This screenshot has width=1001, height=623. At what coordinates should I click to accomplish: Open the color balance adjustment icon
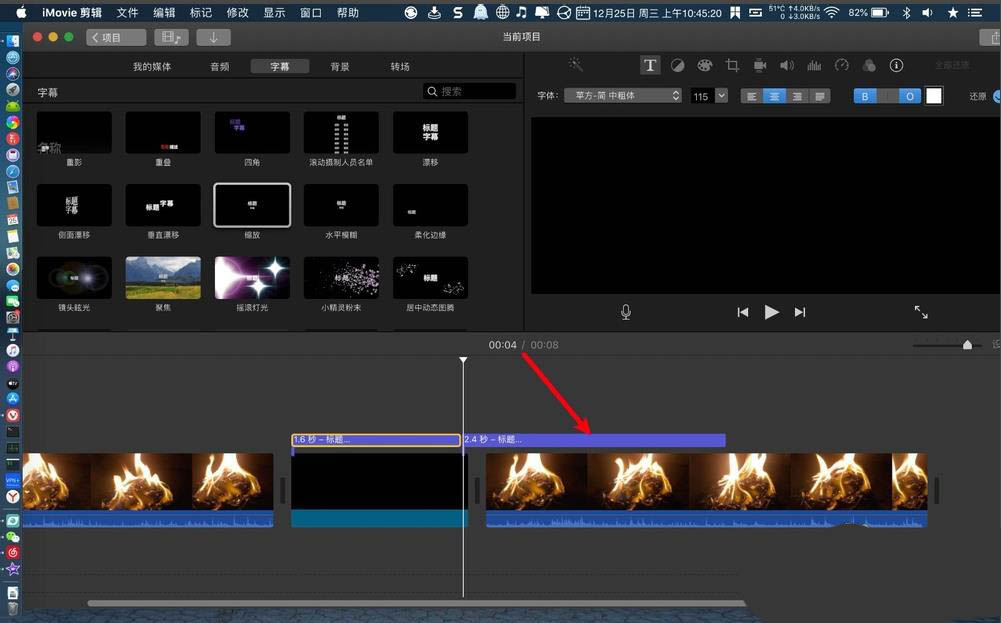pyautogui.click(x=677, y=65)
